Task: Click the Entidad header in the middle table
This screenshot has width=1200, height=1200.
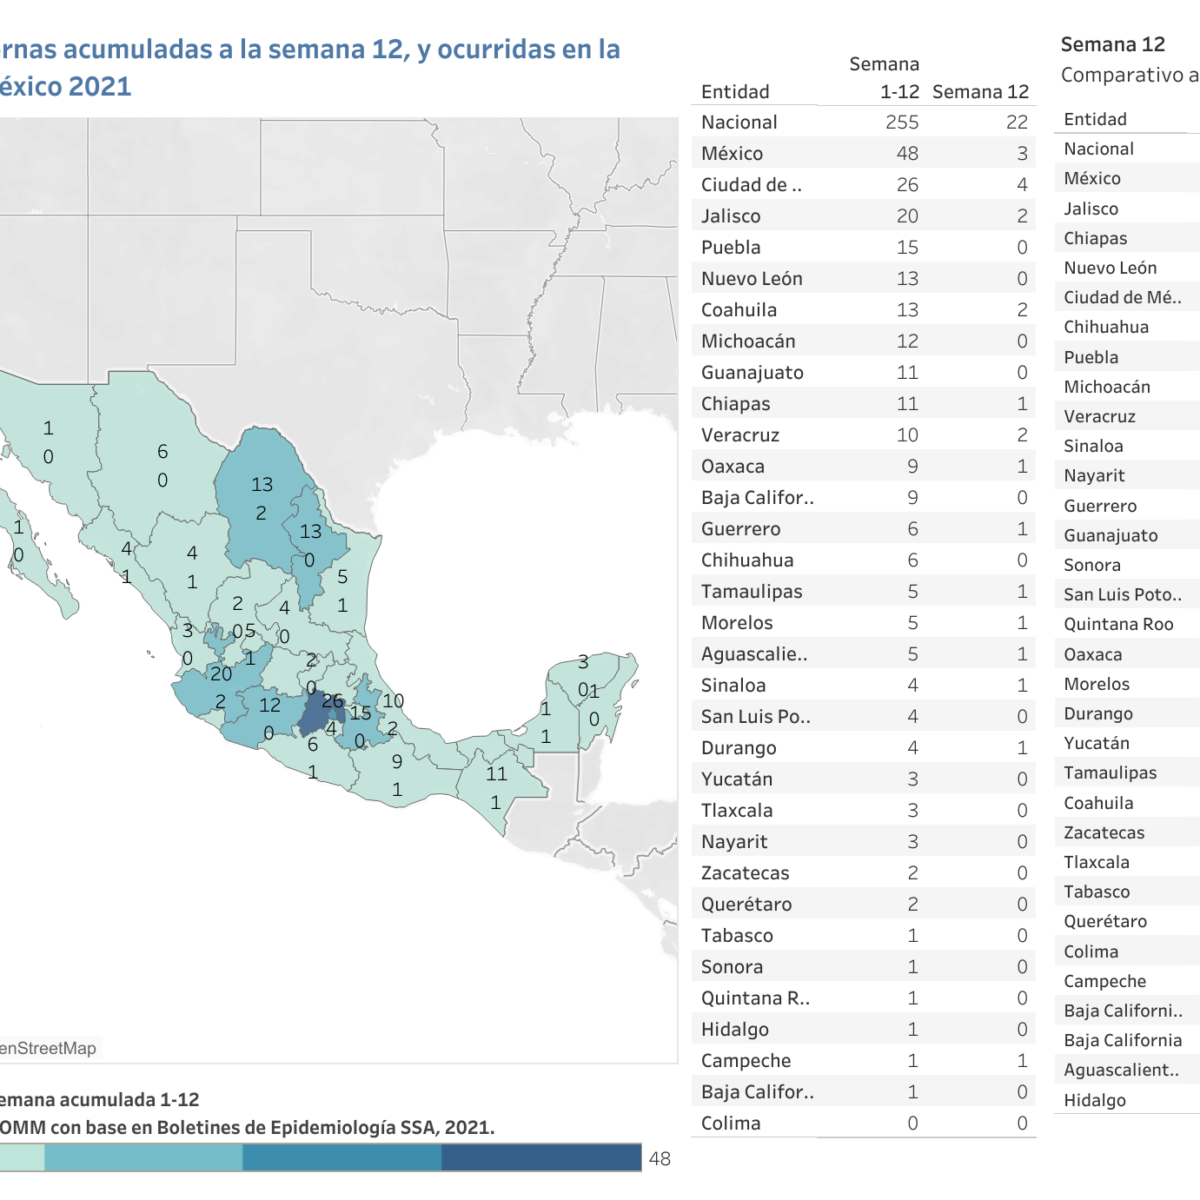Action: point(735,92)
